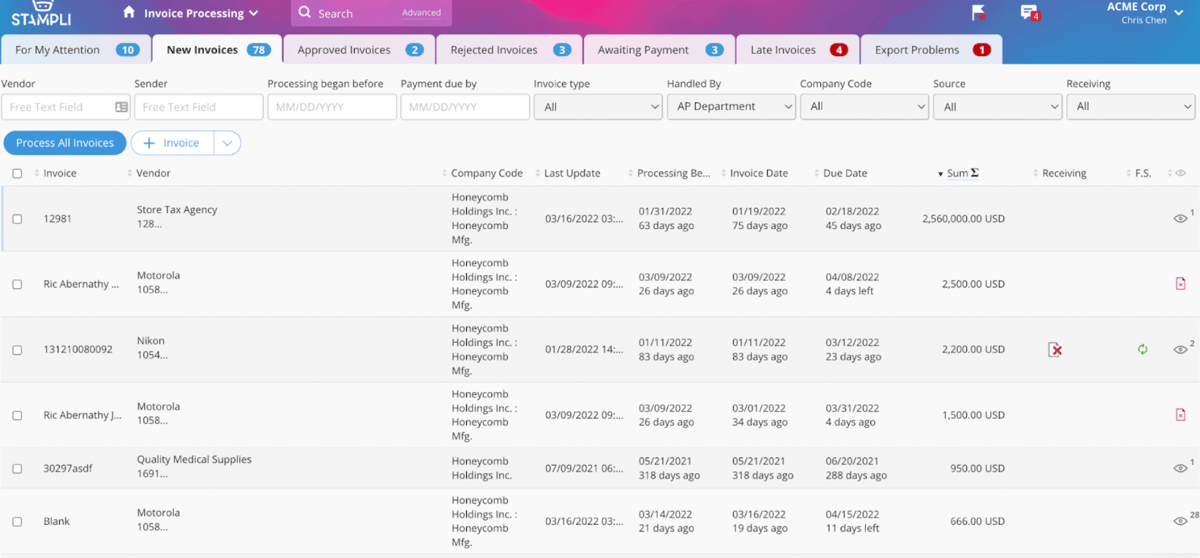This screenshot has height=558, width=1200.
Task: Open the flag notifications icon
Action: (979, 12)
